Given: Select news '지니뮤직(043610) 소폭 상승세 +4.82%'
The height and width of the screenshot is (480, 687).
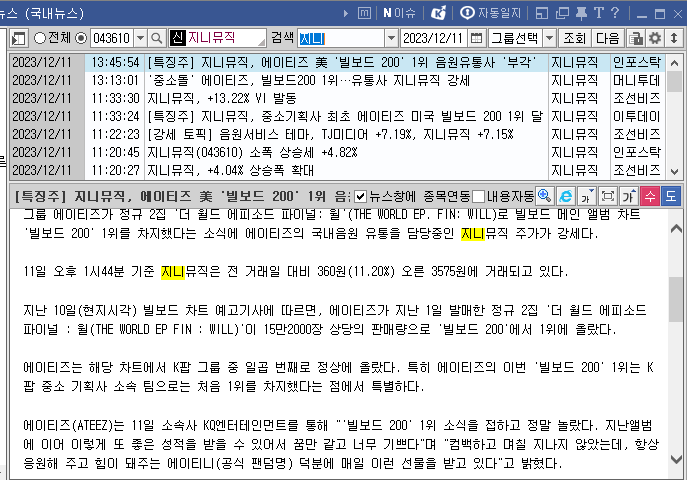Looking at the screenshot, I should (x=336, y=152).
